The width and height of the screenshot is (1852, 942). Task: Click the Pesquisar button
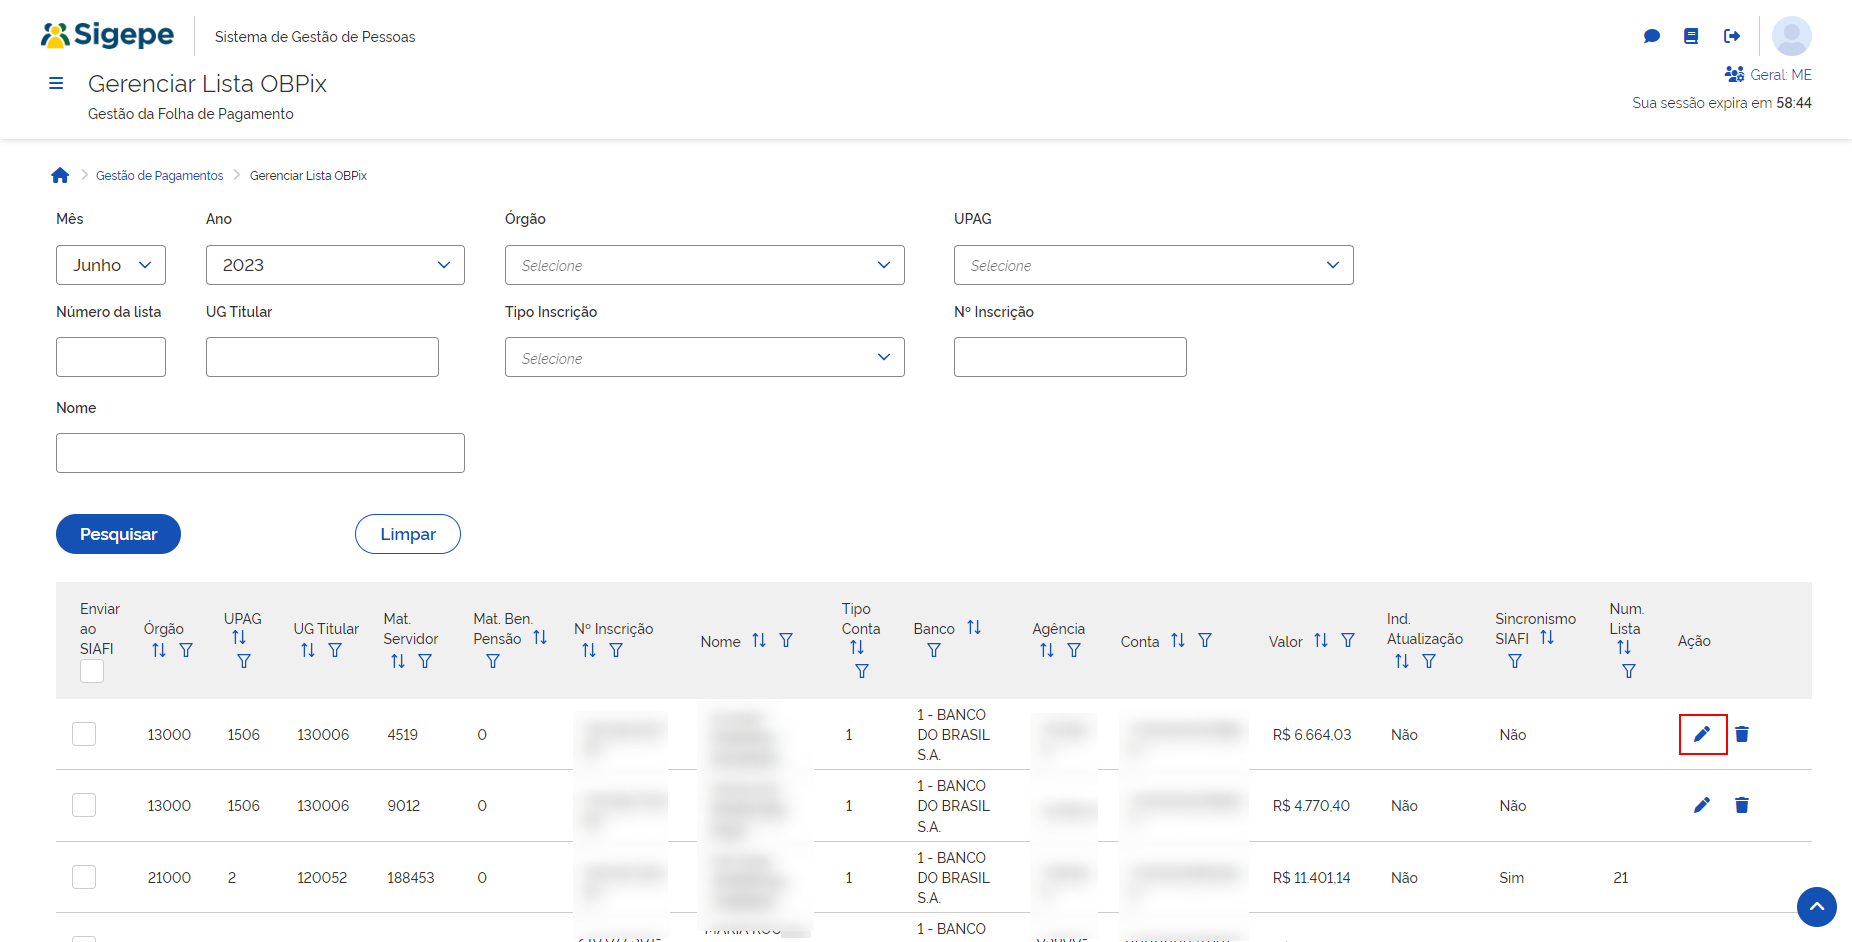[x=117, y=533]
